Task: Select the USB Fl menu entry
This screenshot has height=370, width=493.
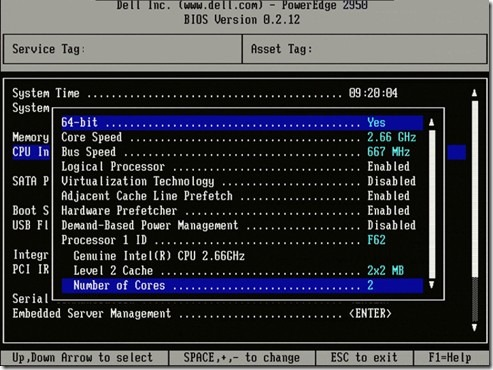Action: click(31, 225)
